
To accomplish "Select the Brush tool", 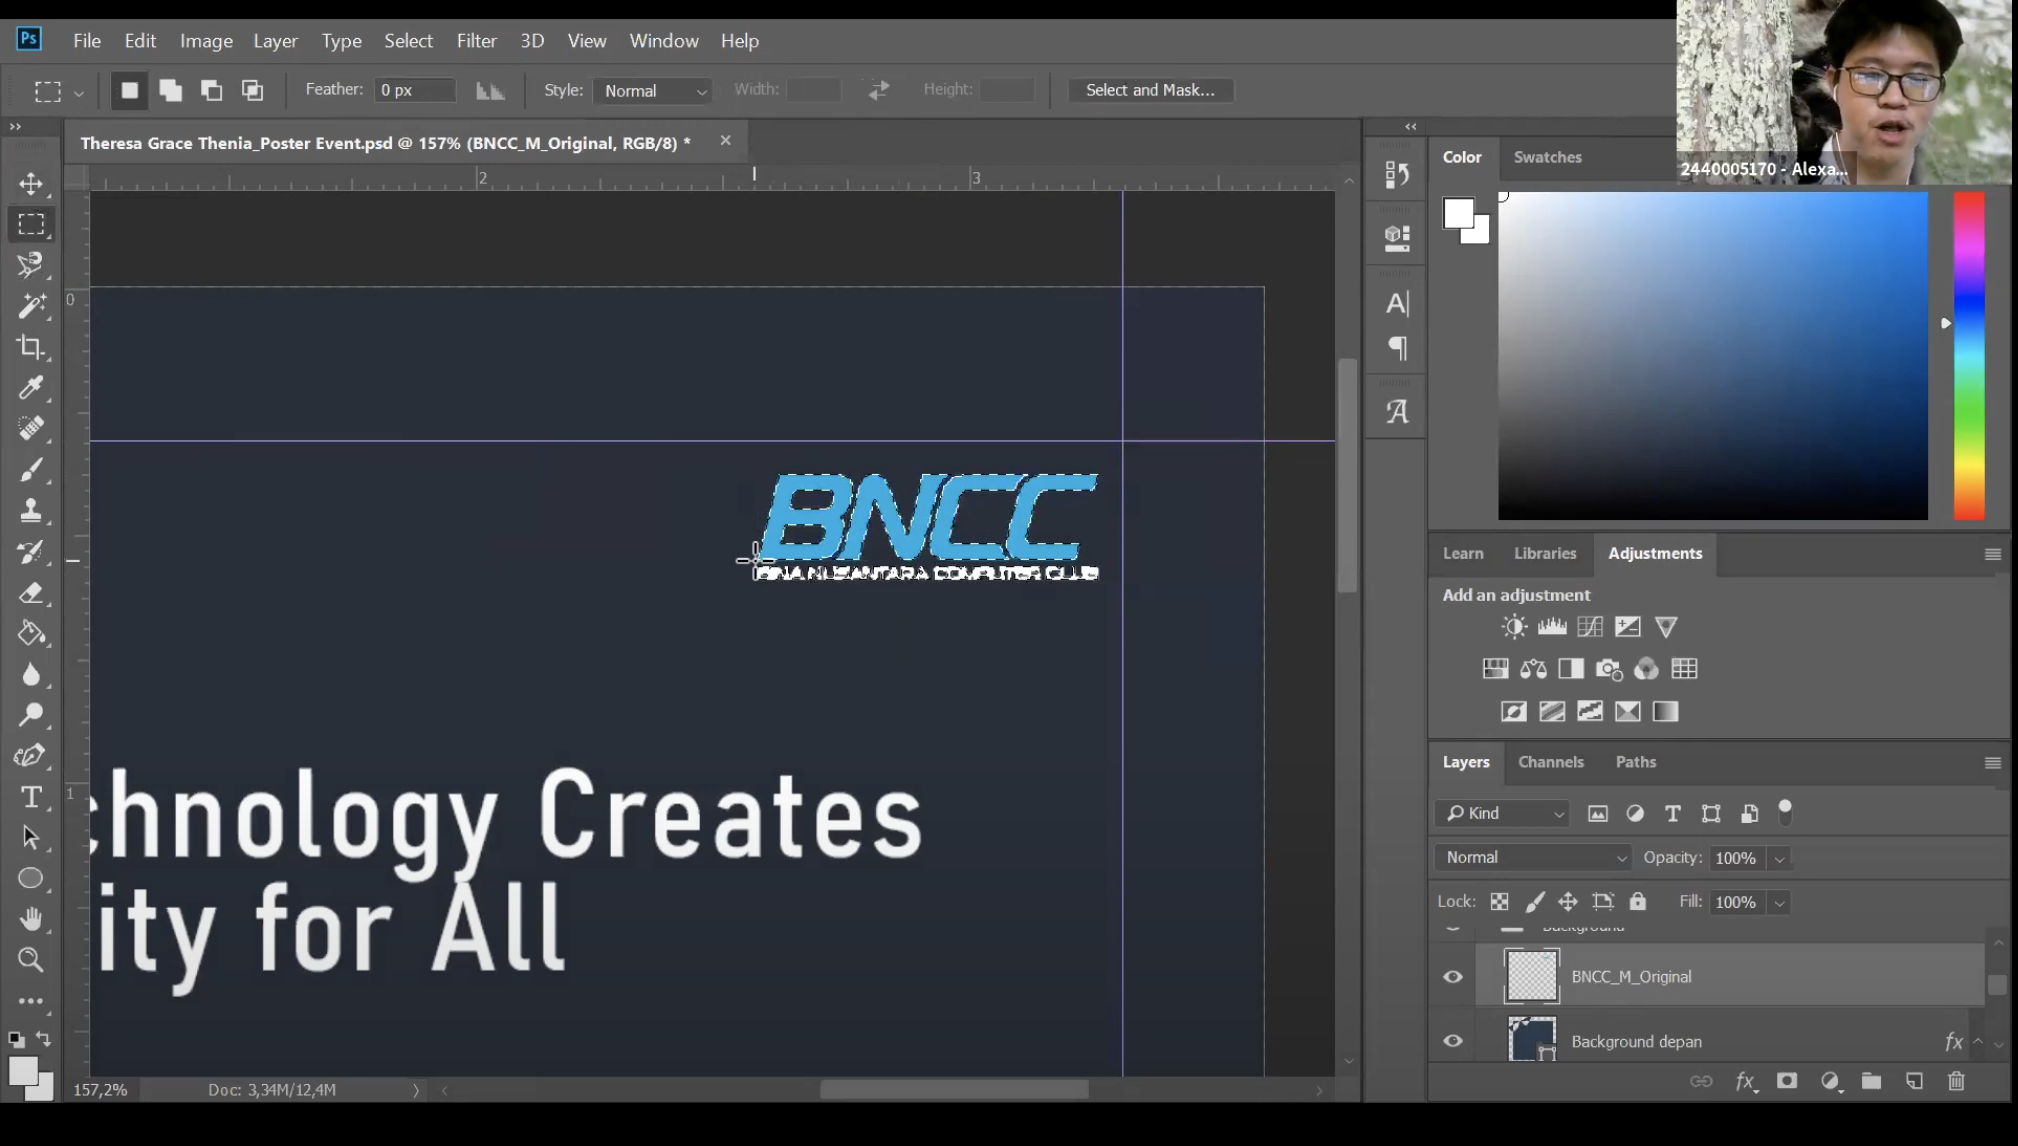I will [x=31, y=469].
